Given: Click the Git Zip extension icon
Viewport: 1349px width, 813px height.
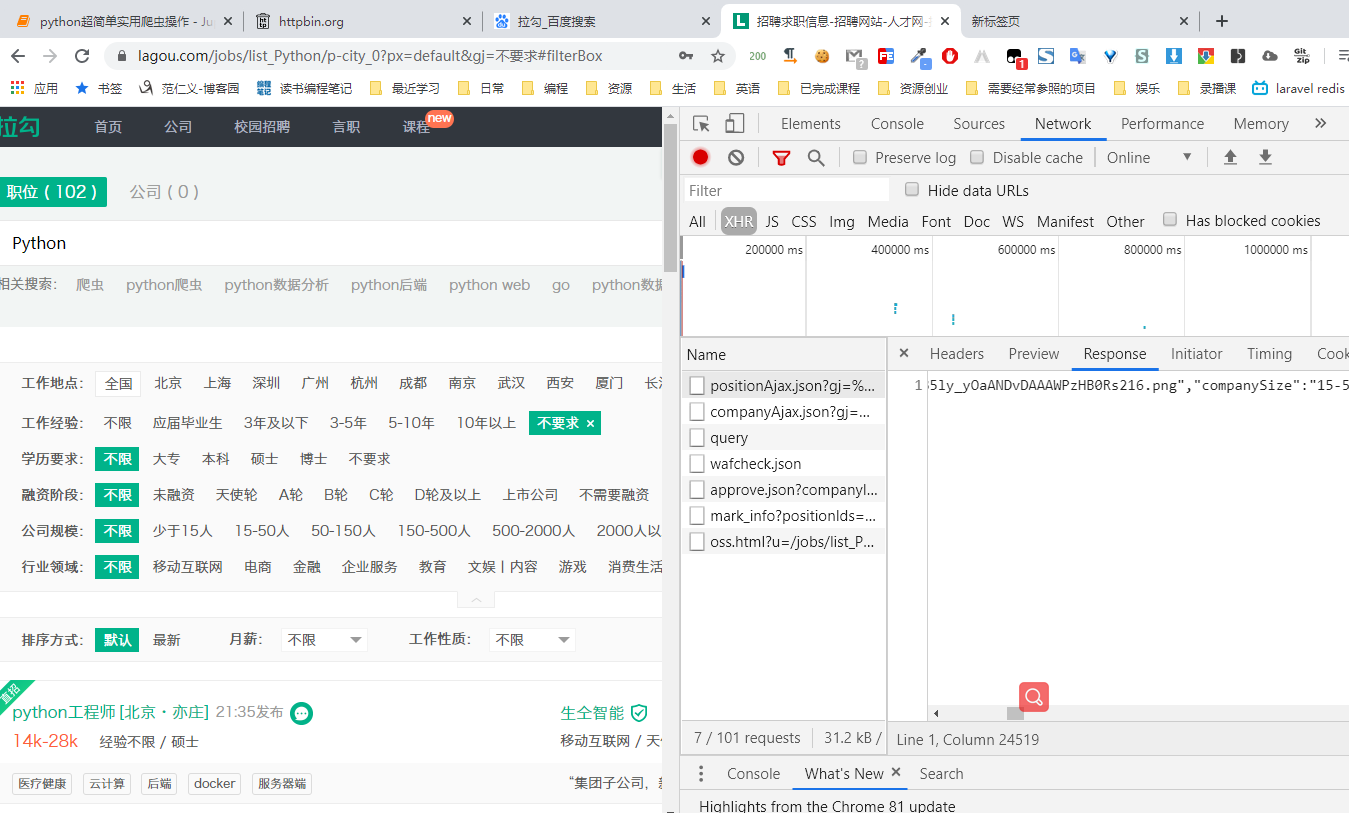Looking at the screenshot, I should [1301, 56].
